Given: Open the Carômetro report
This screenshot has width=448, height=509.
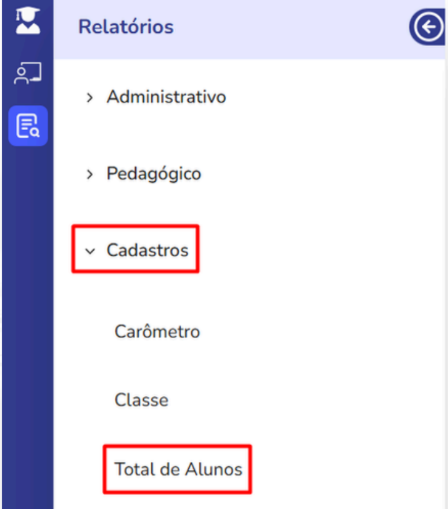Looking at the screenshot, I should pyautogui.click(x=157, y=331).
